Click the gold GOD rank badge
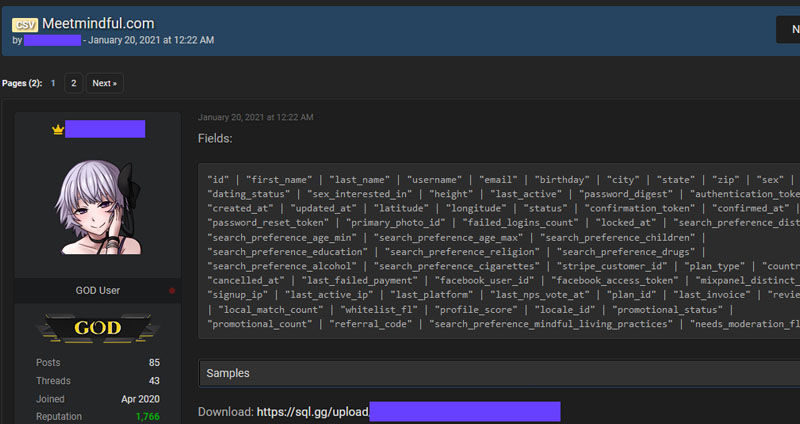 click(x=98, y=328)
